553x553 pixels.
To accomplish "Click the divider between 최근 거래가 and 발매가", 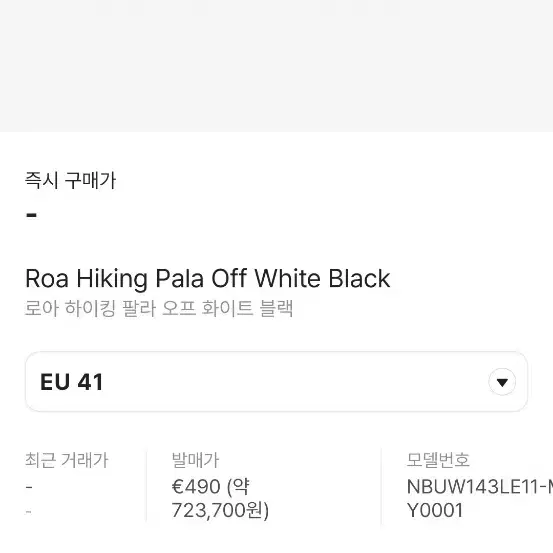I will click(146, 486).
